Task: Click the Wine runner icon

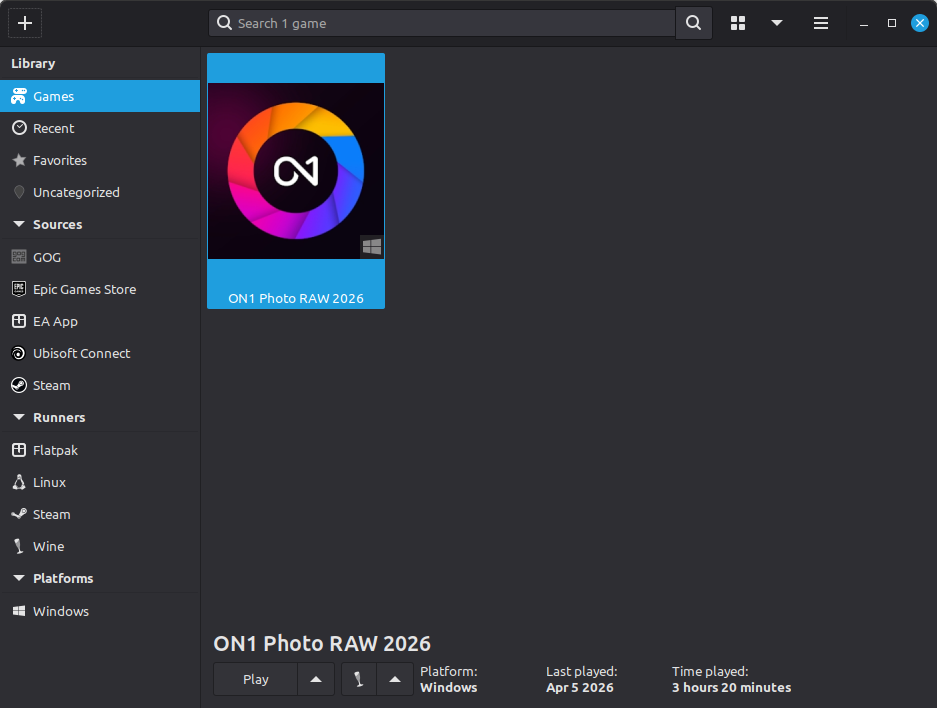Action: (x=18, y=546)
